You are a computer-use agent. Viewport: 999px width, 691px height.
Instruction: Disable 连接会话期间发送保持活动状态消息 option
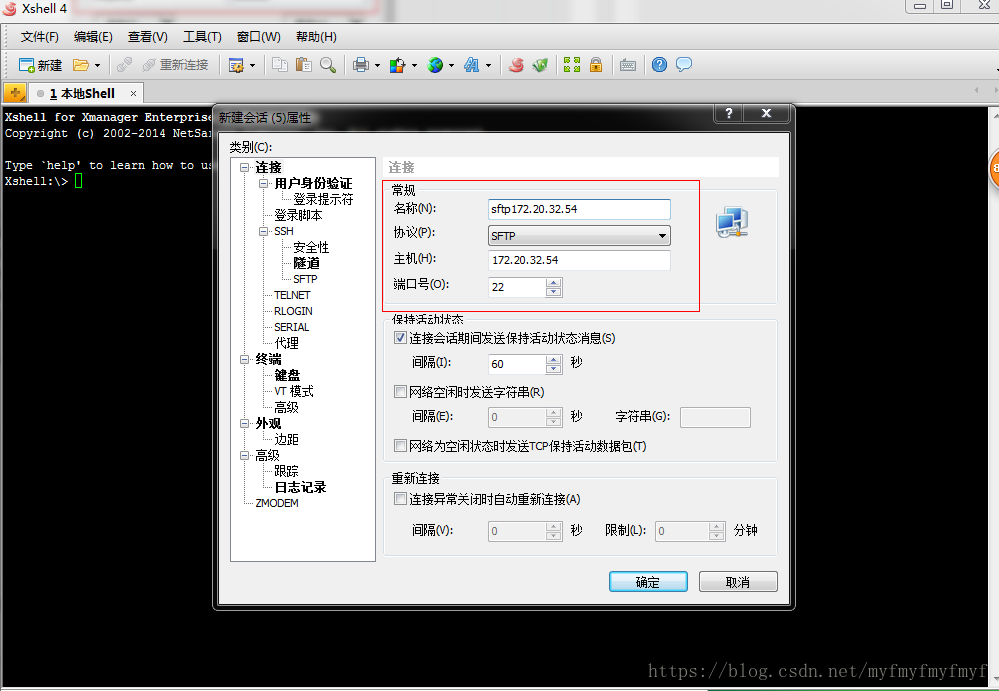pyautogui.click(x=400, y=337)
